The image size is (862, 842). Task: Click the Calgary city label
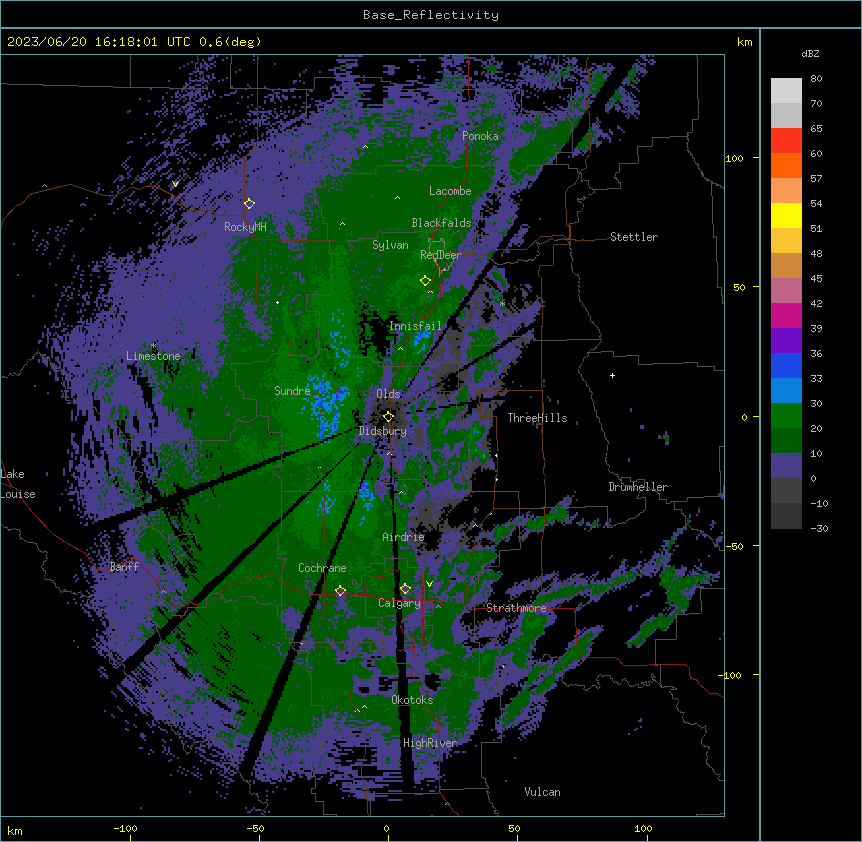399,603
